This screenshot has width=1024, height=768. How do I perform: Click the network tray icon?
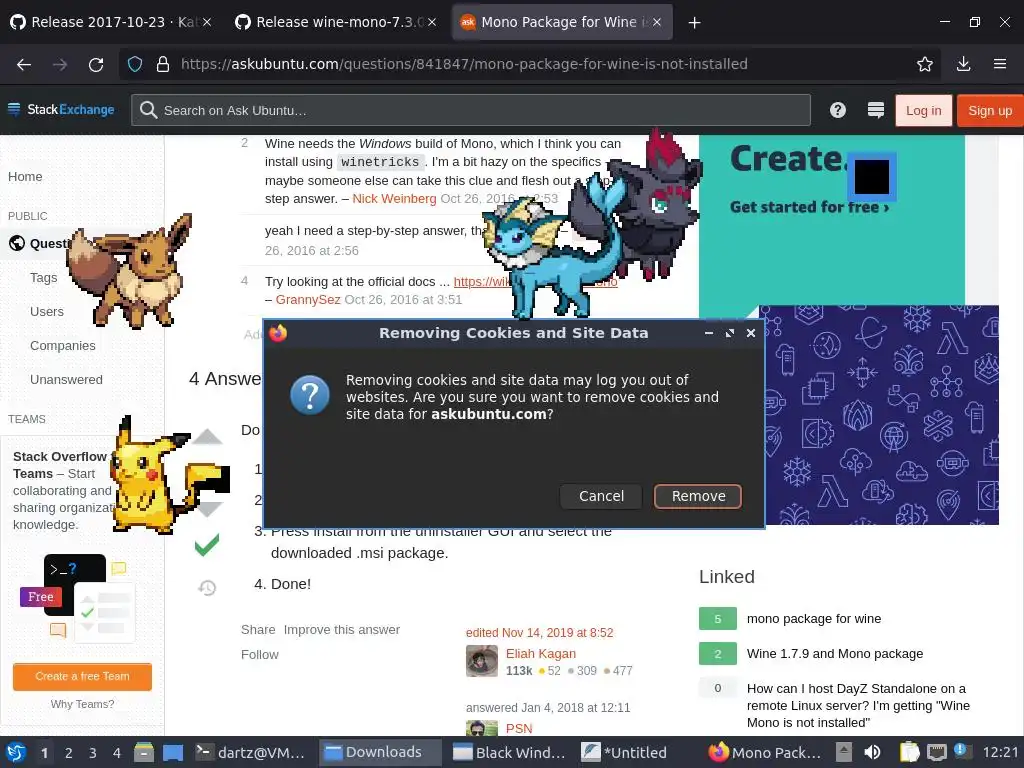click(936, 752)
